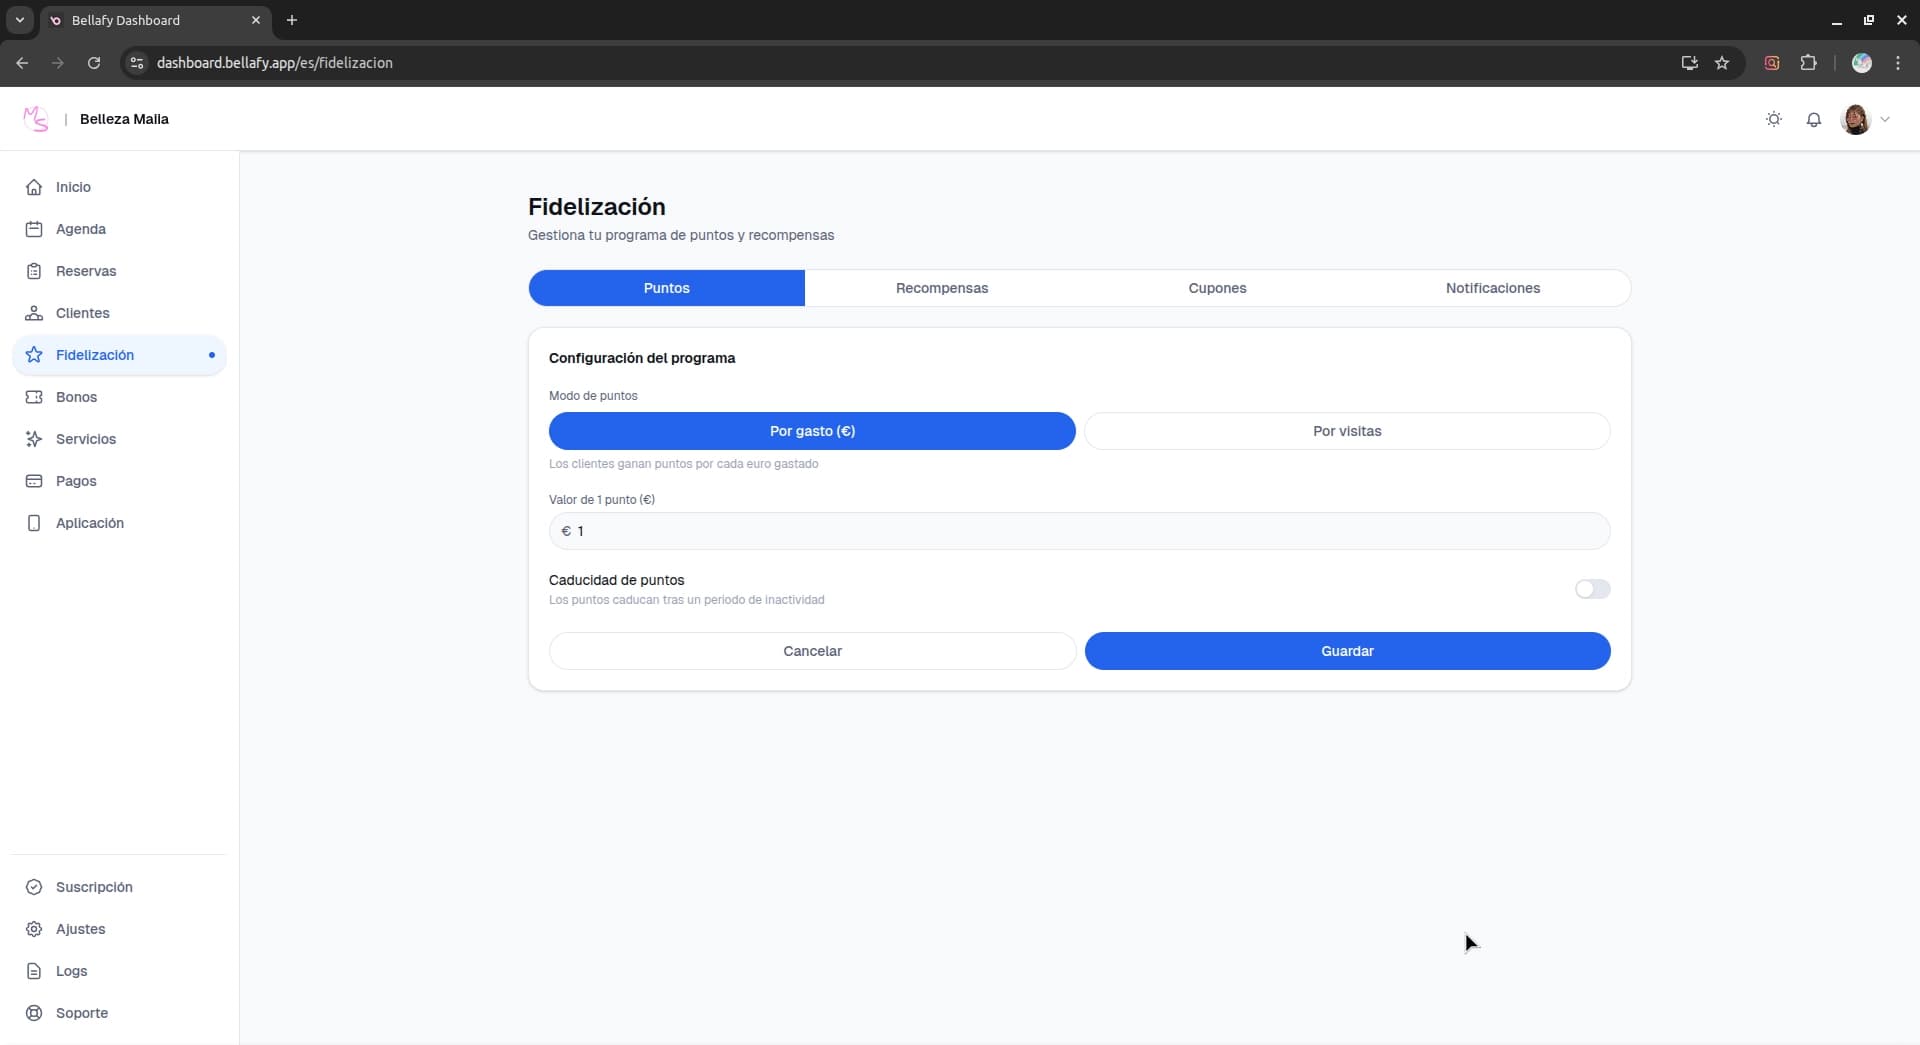The image size is (1920, 1045).
Task: Click the Valor de 1 punto input field
Action: tap(1078, 531)
